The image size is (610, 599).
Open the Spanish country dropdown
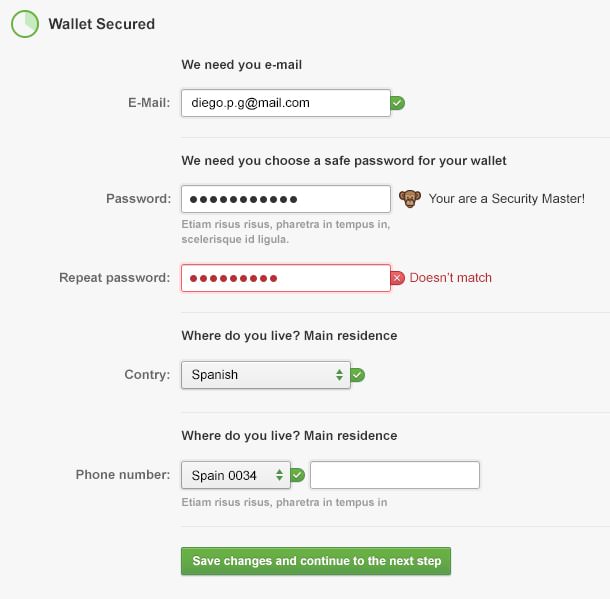point(265,375)
